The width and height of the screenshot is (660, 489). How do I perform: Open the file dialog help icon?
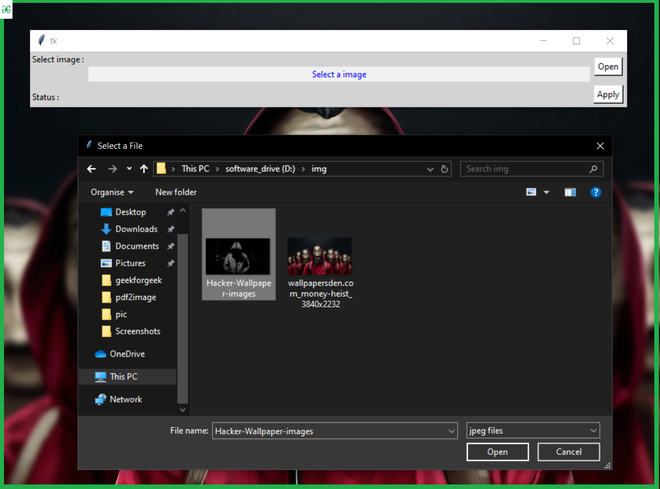tap(596, 192)
